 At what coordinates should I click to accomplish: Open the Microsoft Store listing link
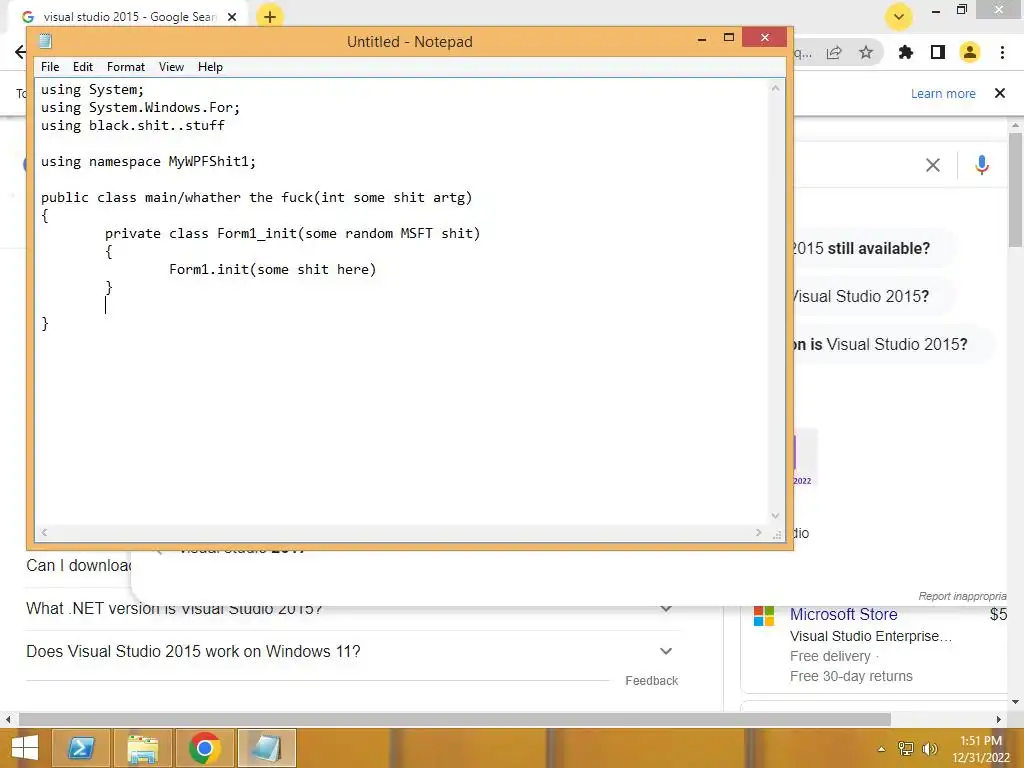click(843, 615)
